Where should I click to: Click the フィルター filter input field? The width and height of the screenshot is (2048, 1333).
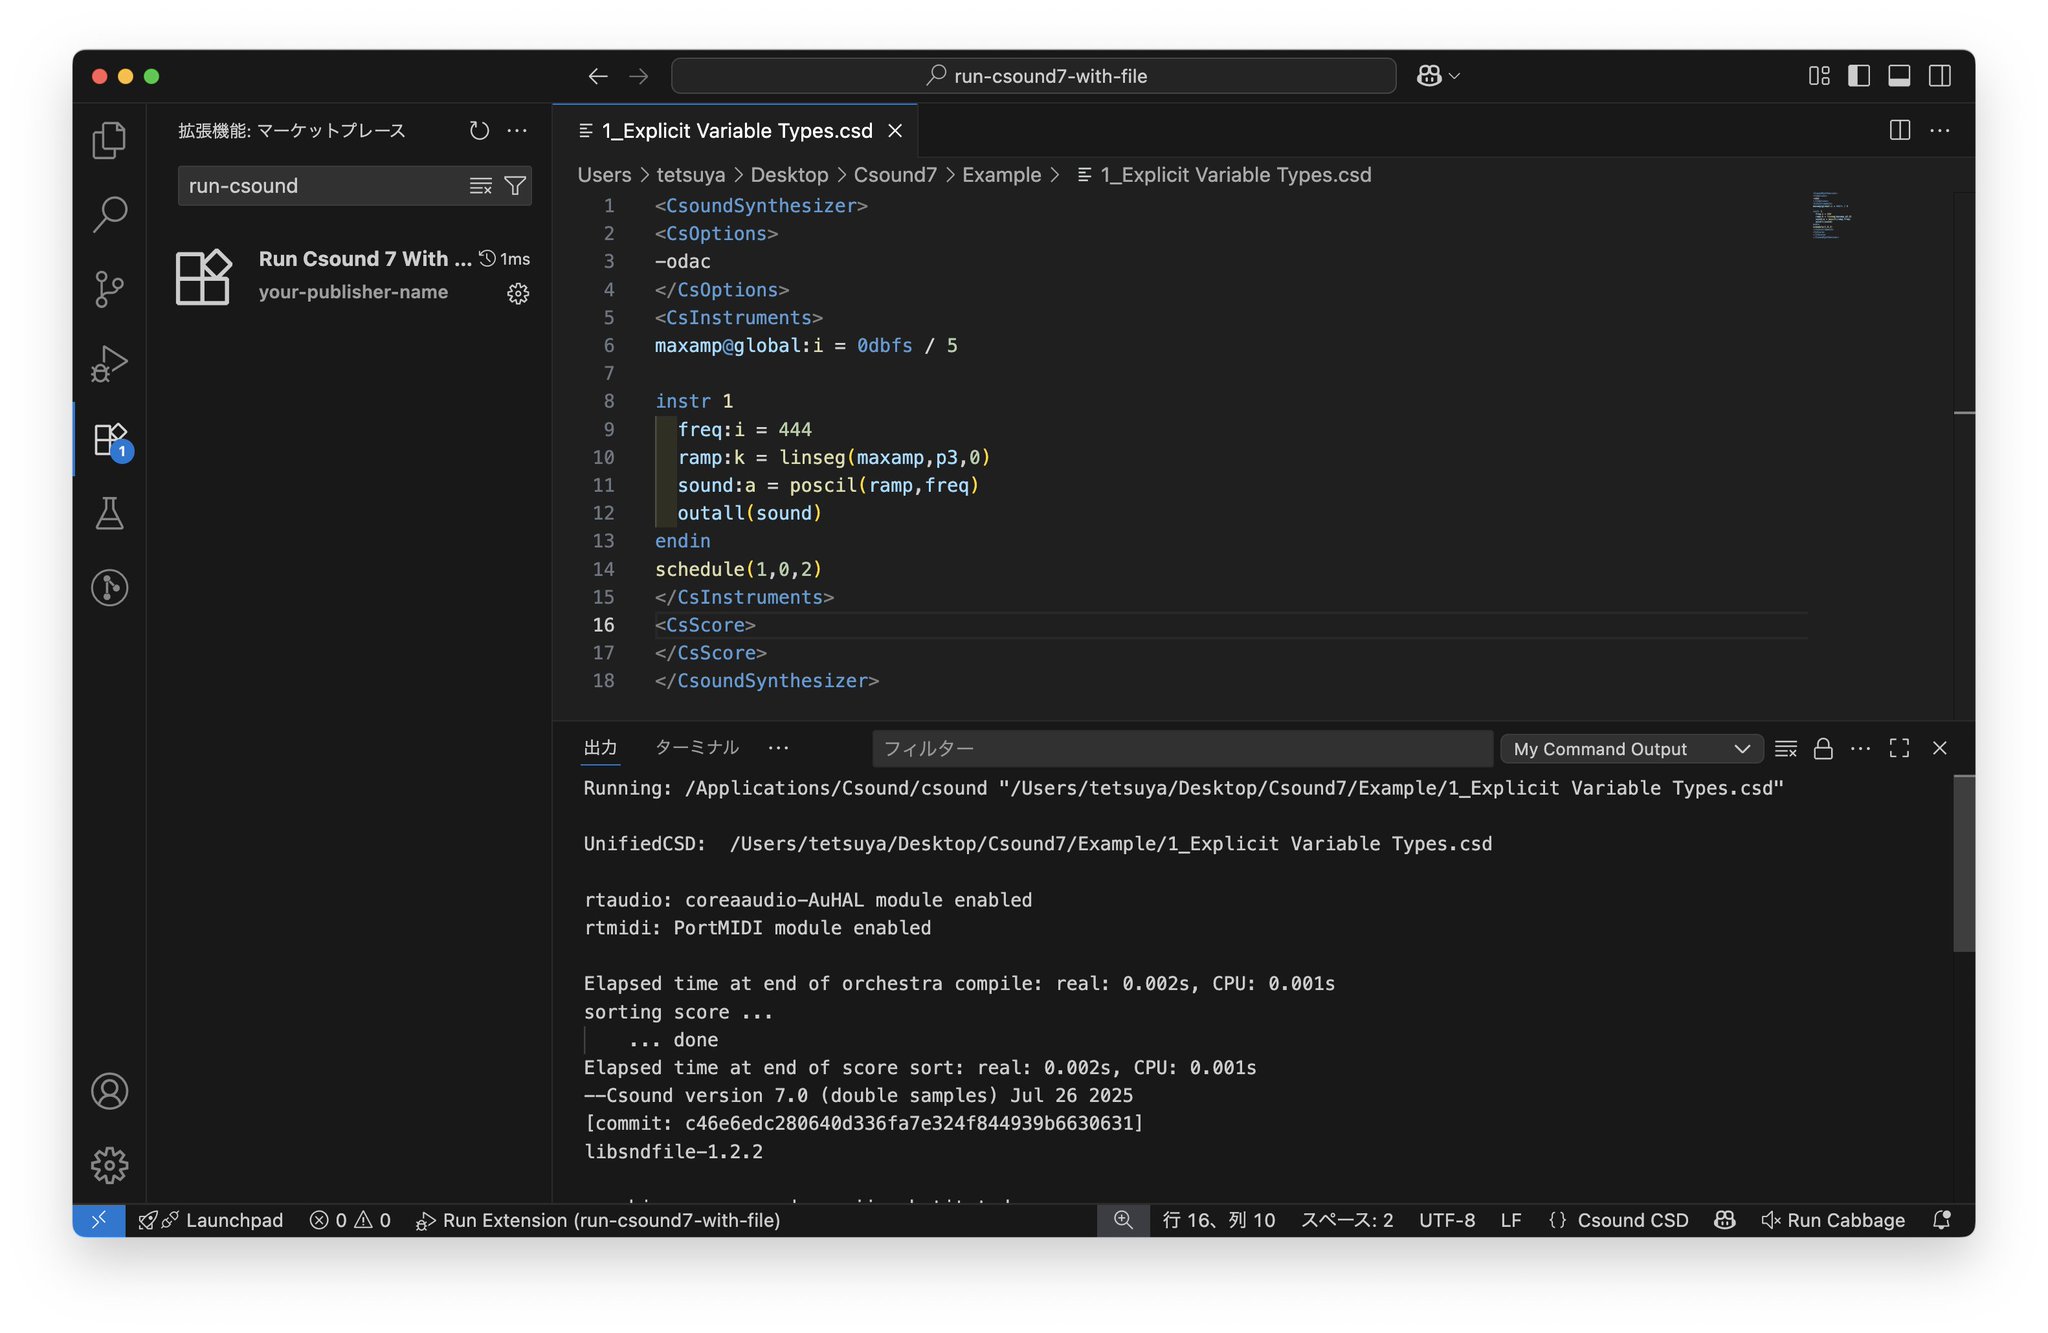1182,749
